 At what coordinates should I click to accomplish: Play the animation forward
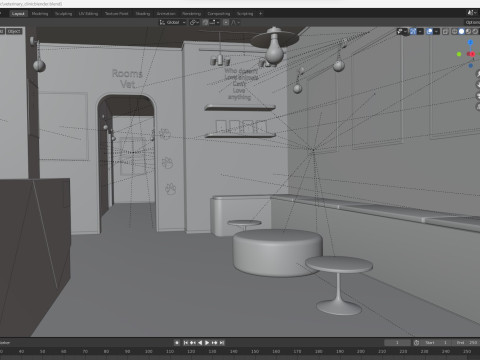point(207,343)
